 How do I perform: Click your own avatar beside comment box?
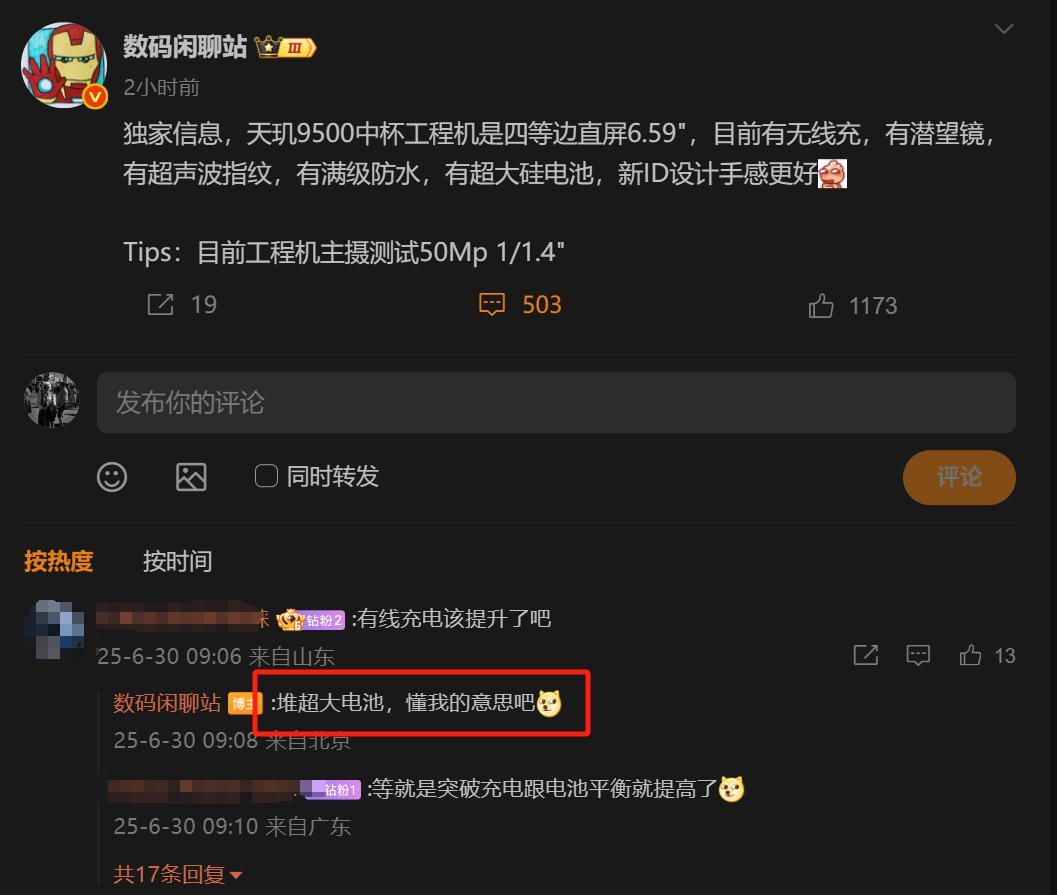coord(52,400)
